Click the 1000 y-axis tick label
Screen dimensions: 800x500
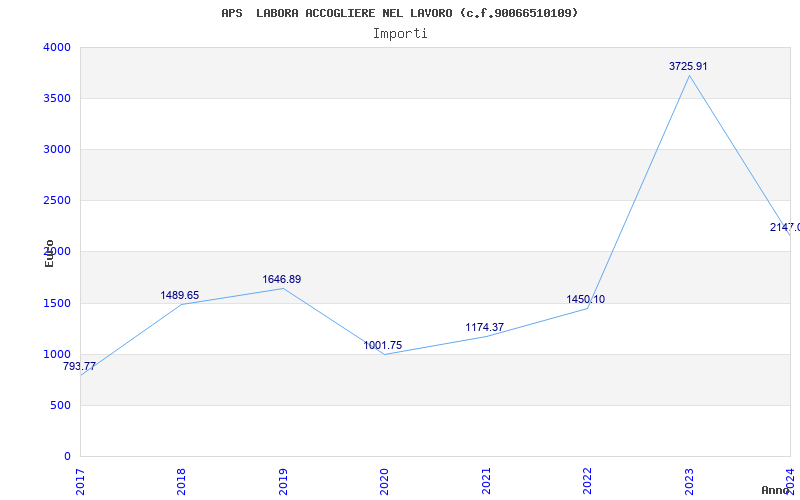pos(57,355)
